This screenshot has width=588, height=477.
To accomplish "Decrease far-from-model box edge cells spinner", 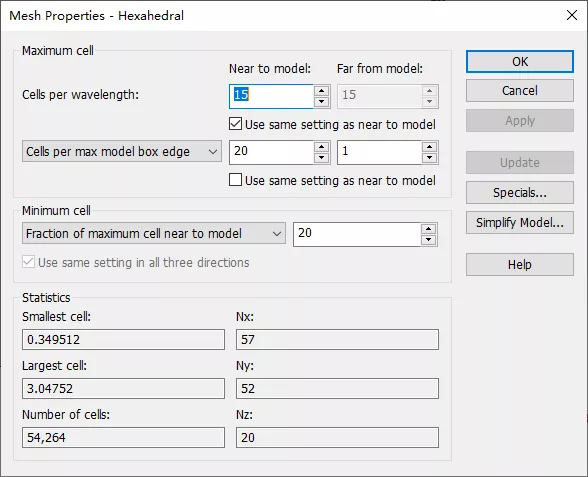I will point(429,158).
